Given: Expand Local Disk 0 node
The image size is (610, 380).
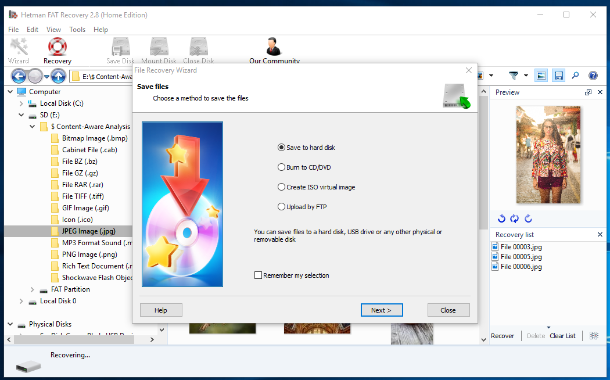Looking at the screenshot, I should (21, 301).
